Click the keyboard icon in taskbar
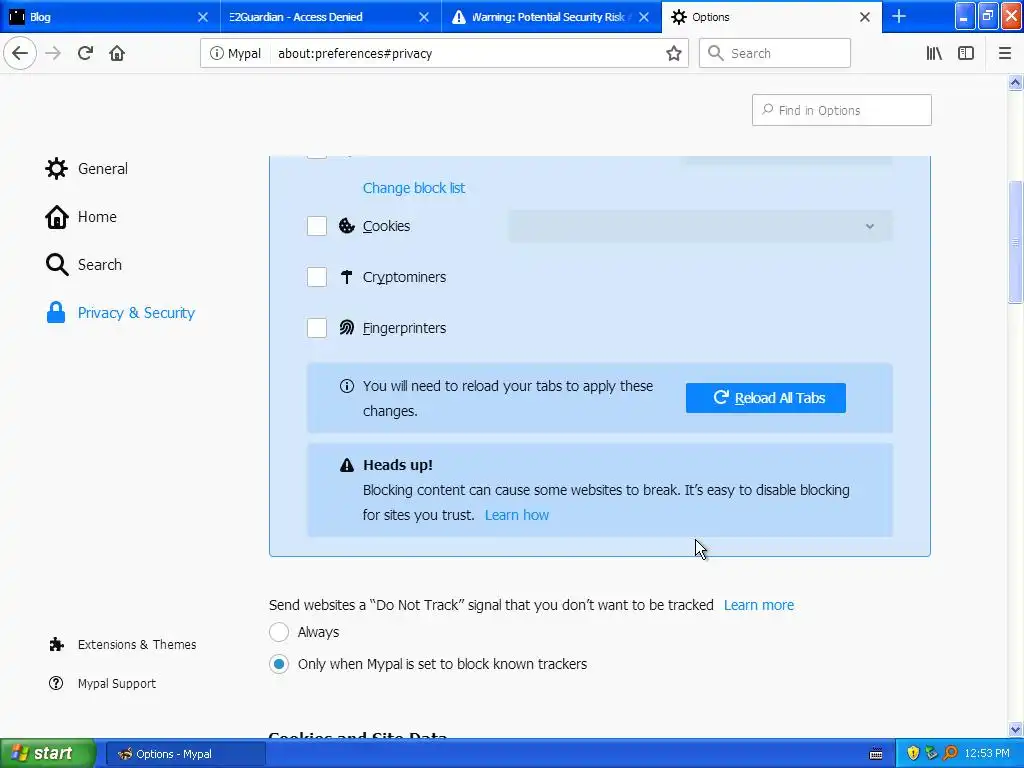The height and width of the screenshot is (768, 1024). pos(876,754)
